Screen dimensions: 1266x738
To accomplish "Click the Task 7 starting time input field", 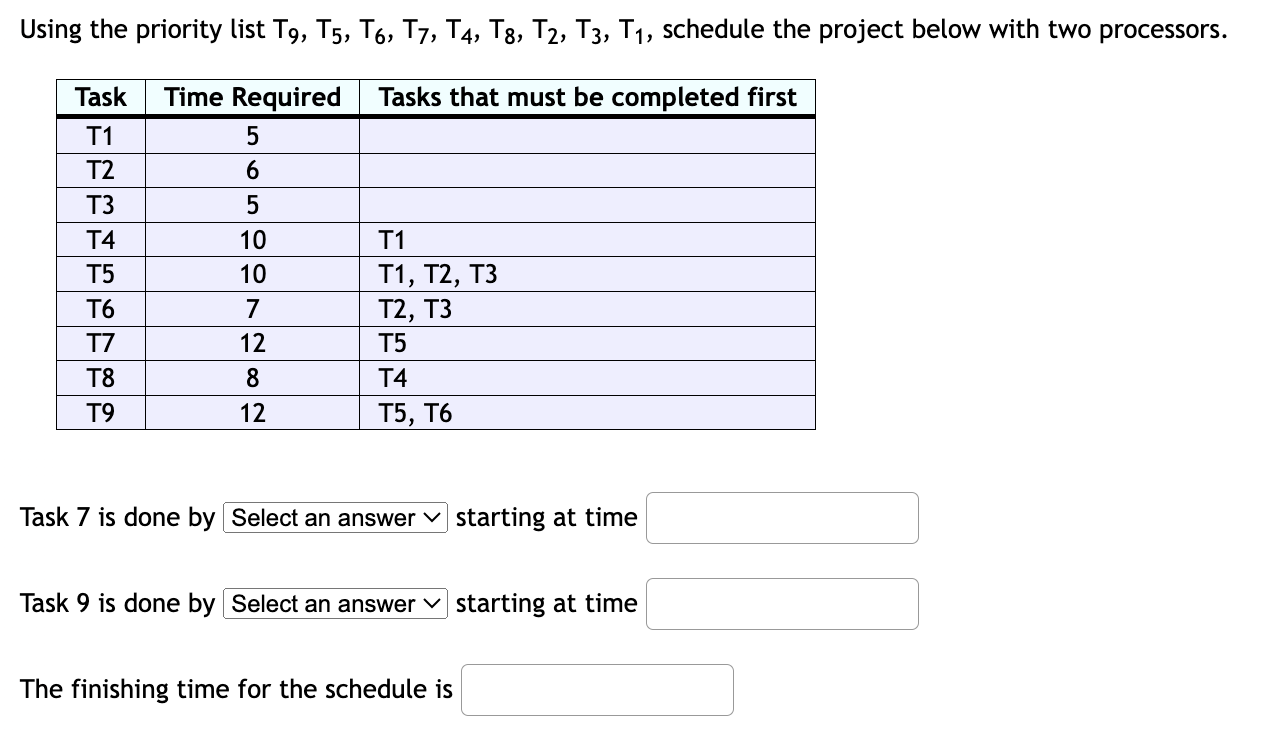I will [782, 517].
